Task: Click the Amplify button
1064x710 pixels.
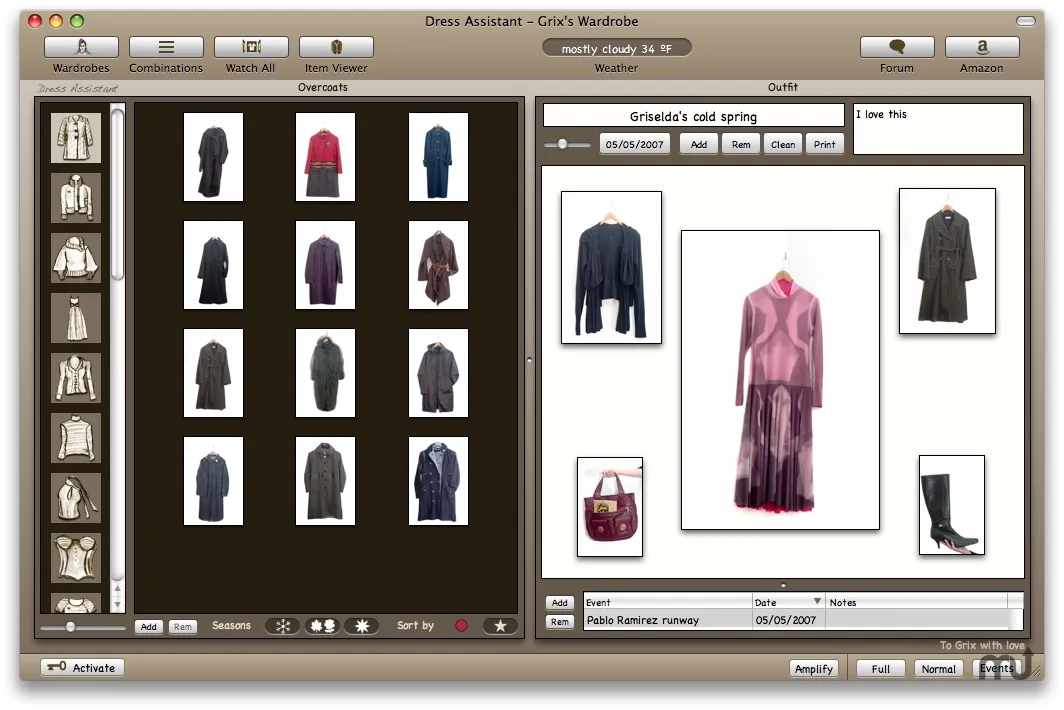Action: point(814,668)
